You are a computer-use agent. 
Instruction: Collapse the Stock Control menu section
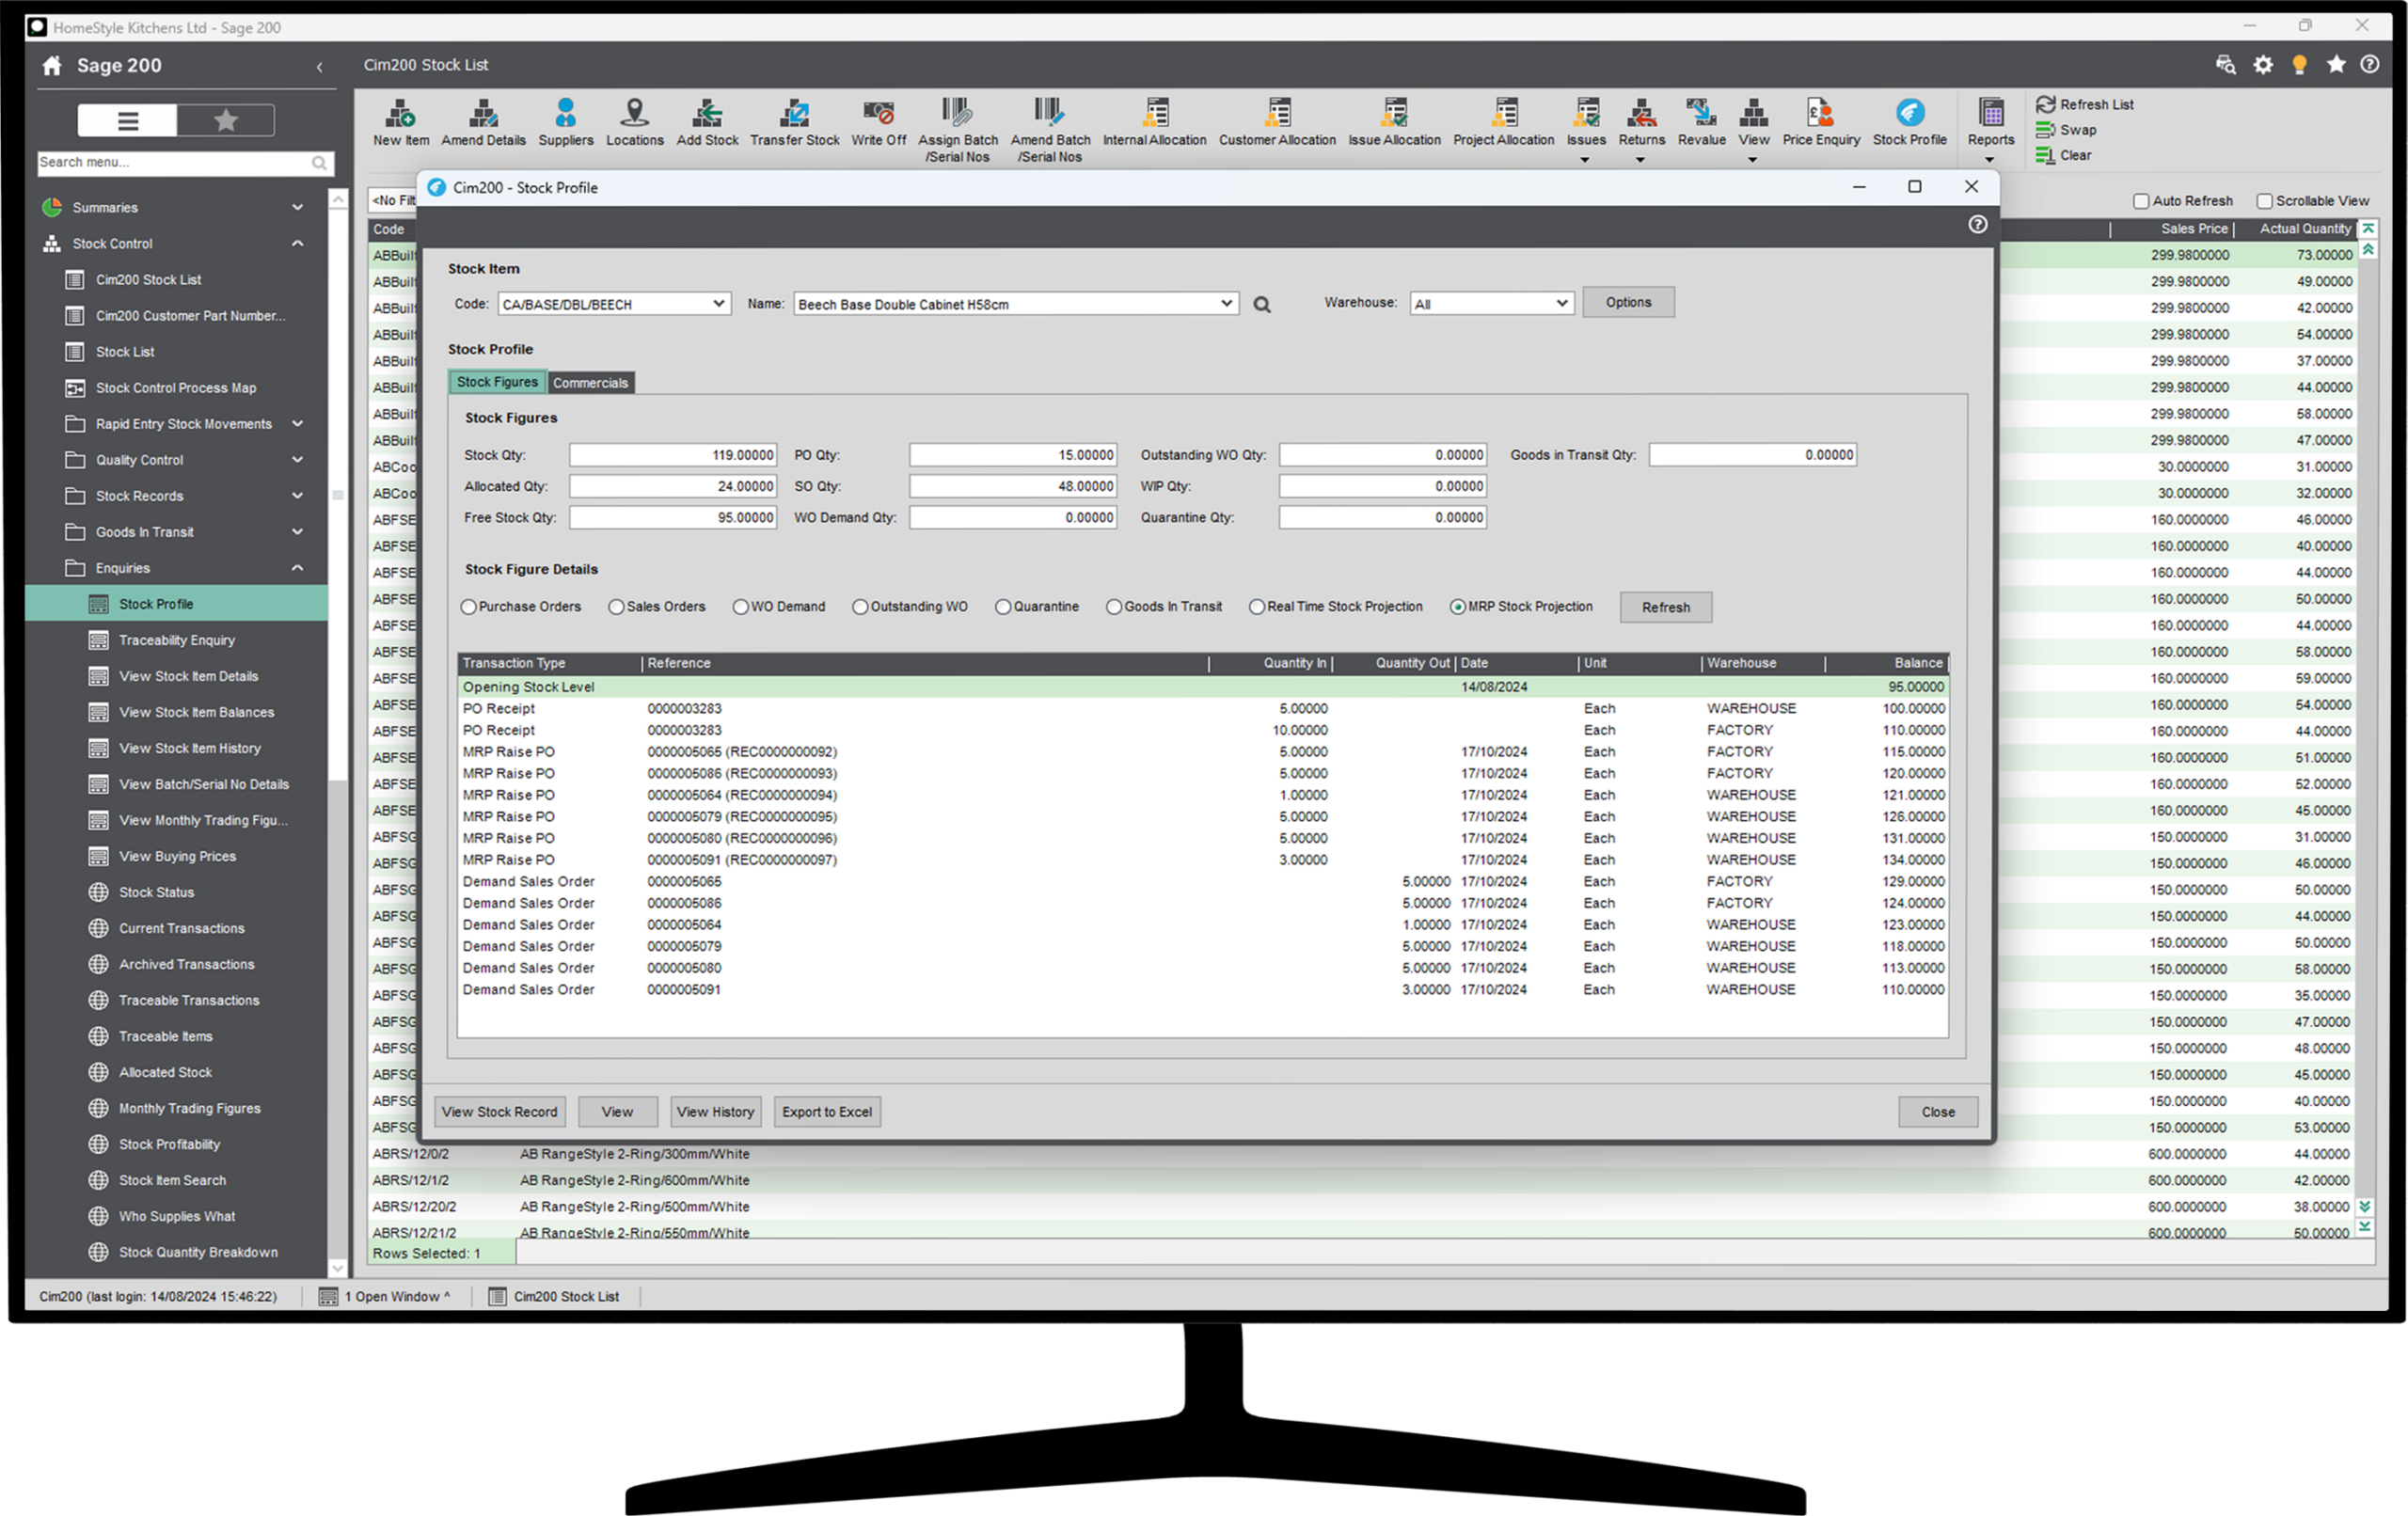(x=297, y=244)
